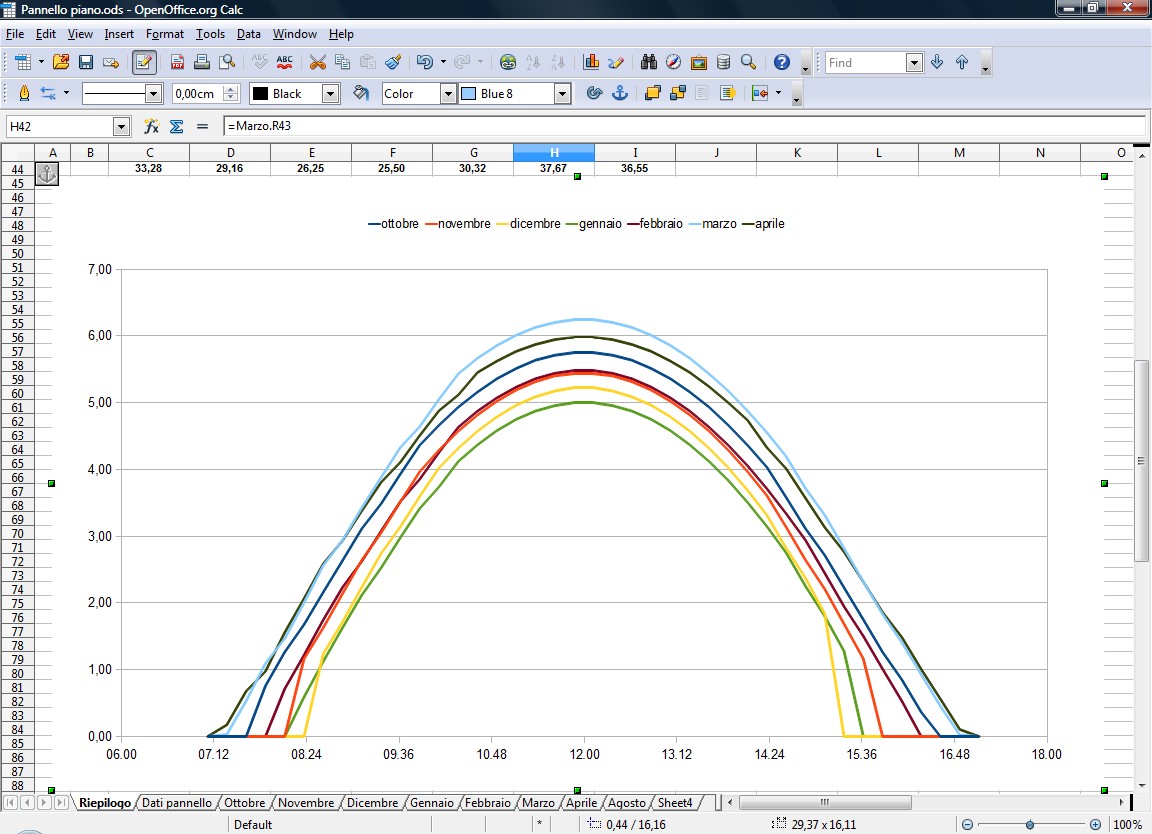Image resolution: width=1152 pixels, height=834 pixels.
Task: Switch to the Marzo sheet tab
Action: (x=538, y=803)
